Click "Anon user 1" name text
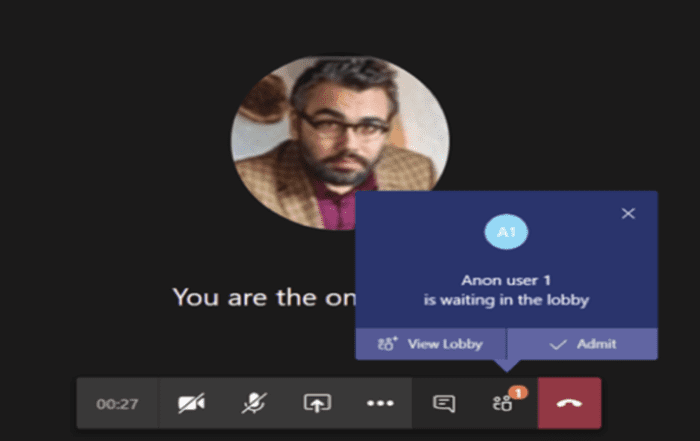Screen dimensions: 700x441 [x=506, y=280]
